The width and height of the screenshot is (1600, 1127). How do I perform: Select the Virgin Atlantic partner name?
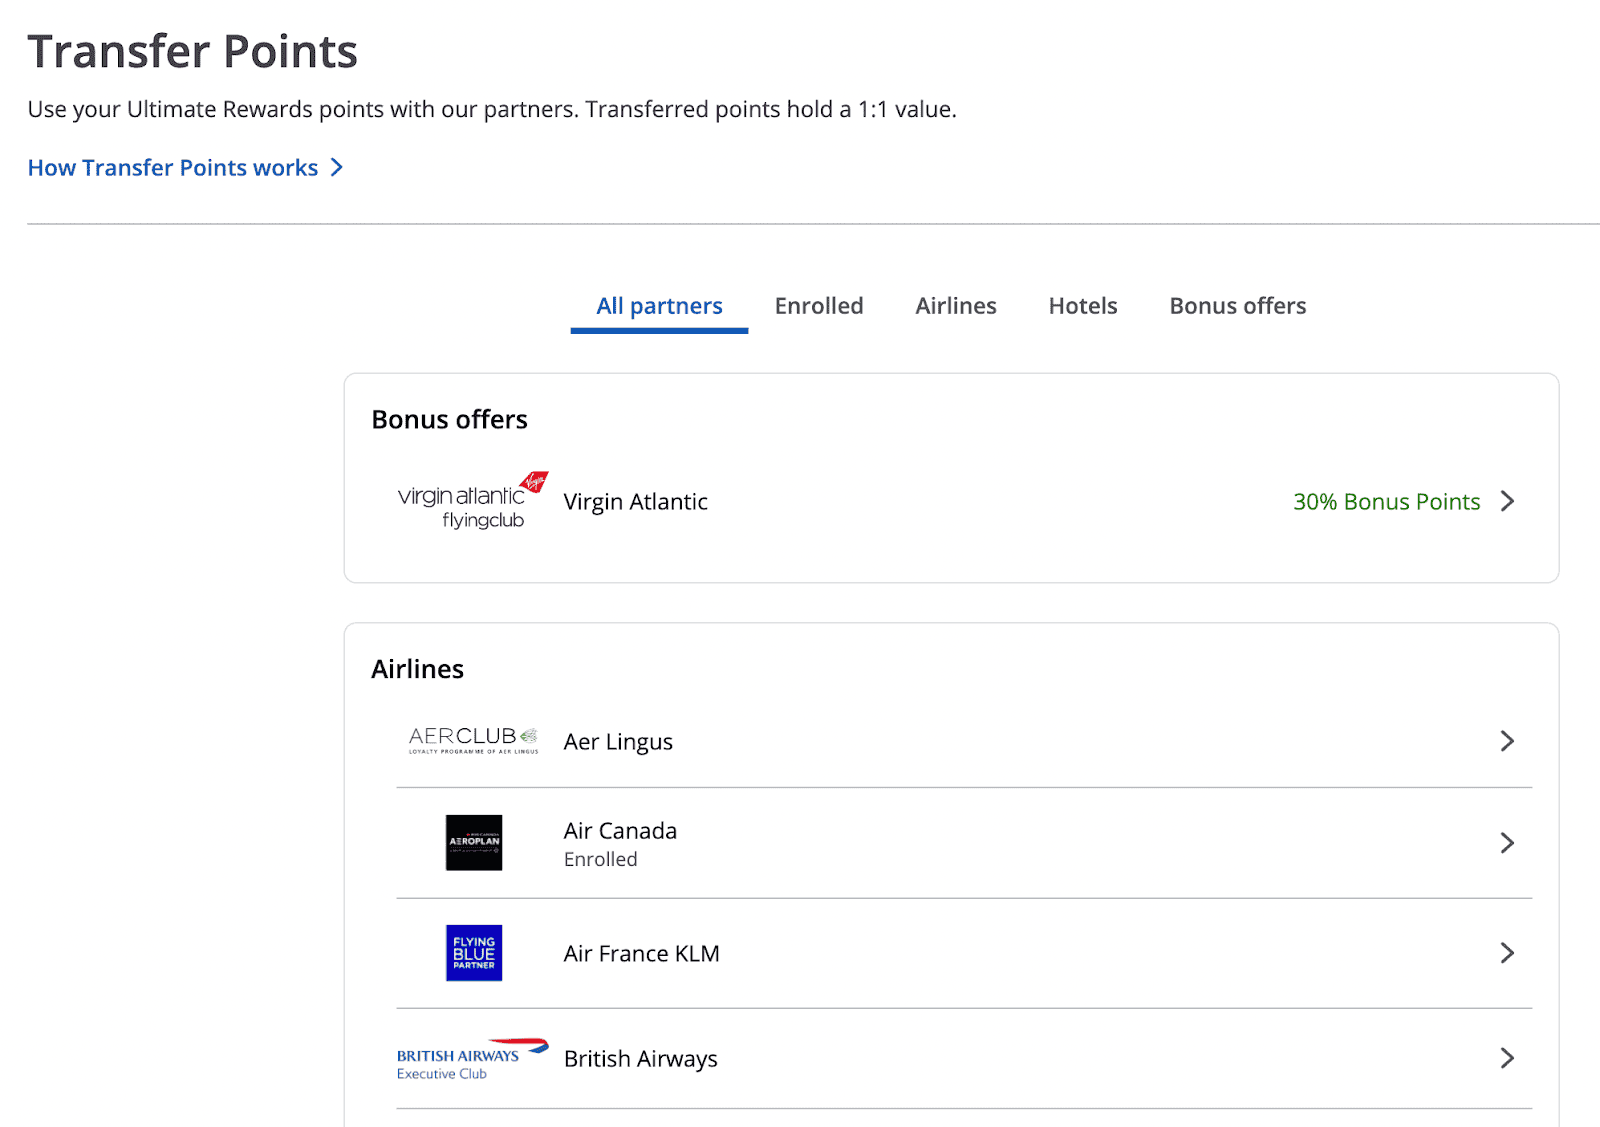(x=636, y=501)
